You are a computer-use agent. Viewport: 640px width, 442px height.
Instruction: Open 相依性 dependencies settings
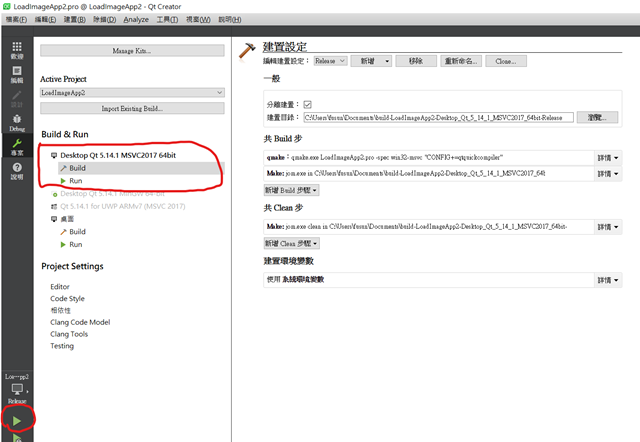coord(60,310)
